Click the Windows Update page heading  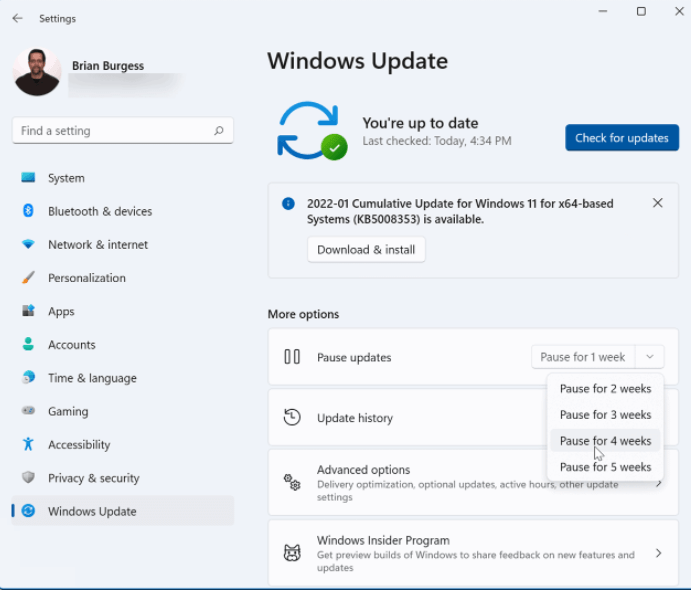pos(357,61)
